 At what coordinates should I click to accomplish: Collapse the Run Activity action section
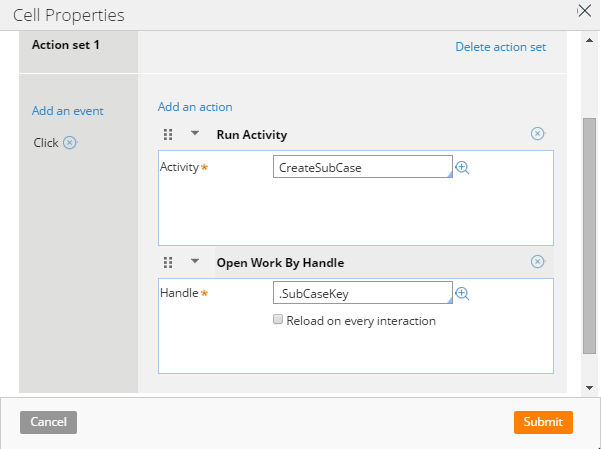[195, 133]
